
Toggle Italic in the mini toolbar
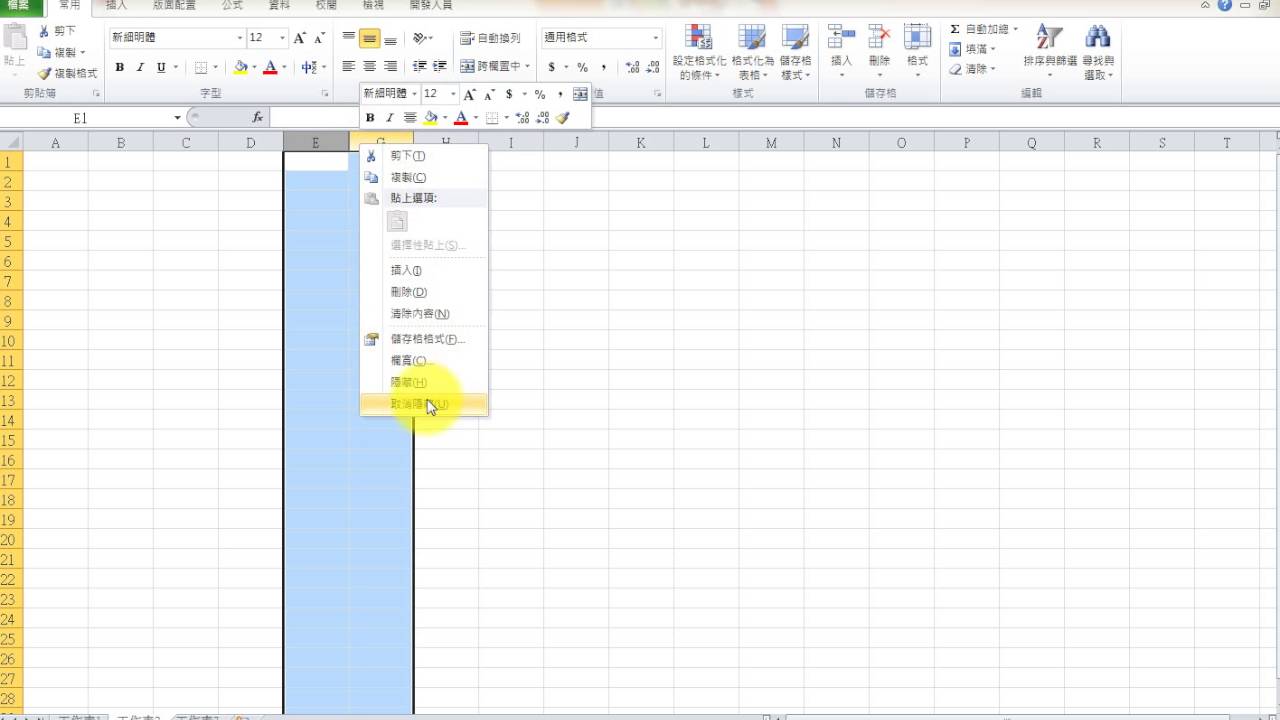pyautogui.click(x=390, y=118)
